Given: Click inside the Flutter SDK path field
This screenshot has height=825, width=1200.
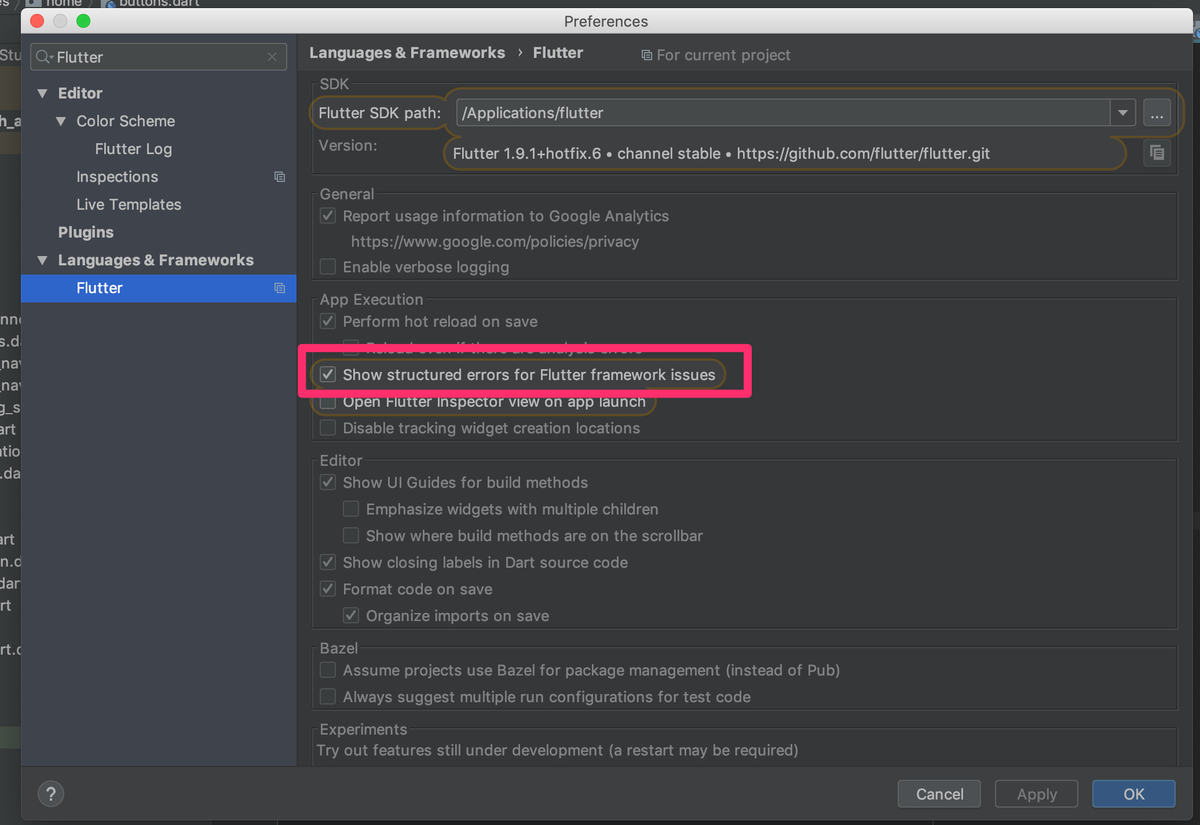Looking at the screenshot, I should pyautogui.click(x=783, y=113).
